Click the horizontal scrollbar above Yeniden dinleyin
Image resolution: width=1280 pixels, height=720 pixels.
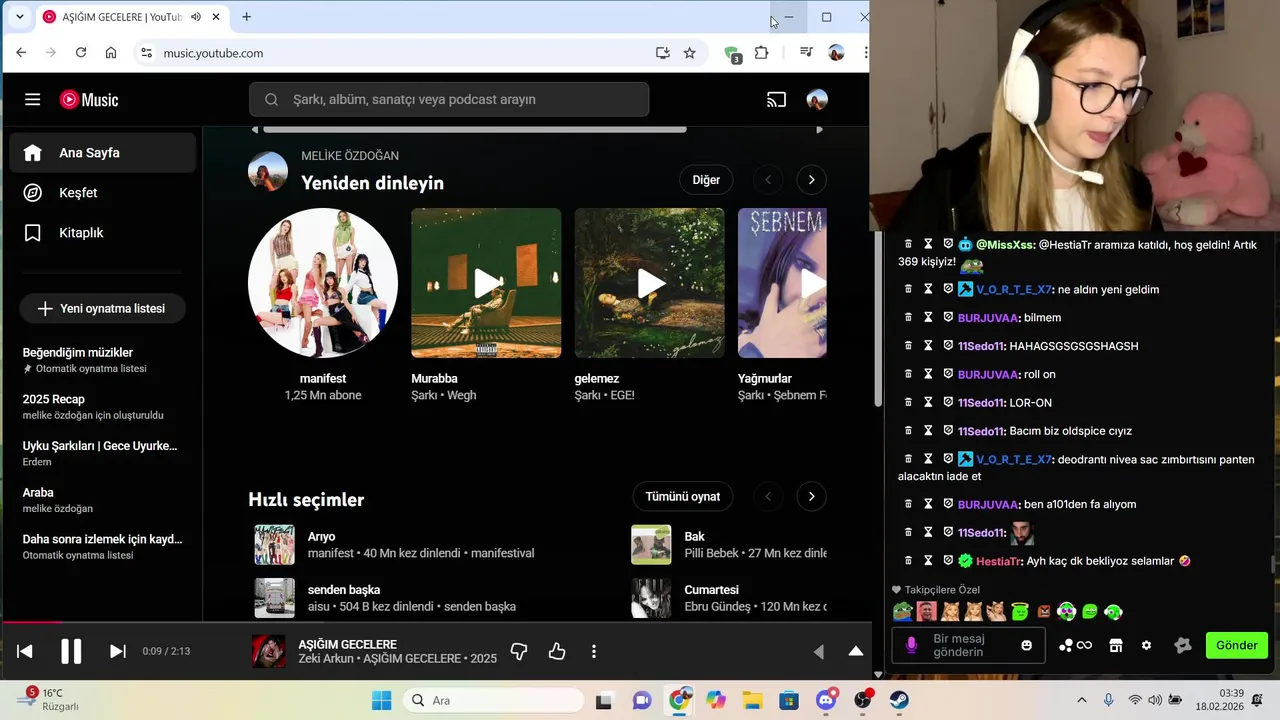[x=474, y=129]
